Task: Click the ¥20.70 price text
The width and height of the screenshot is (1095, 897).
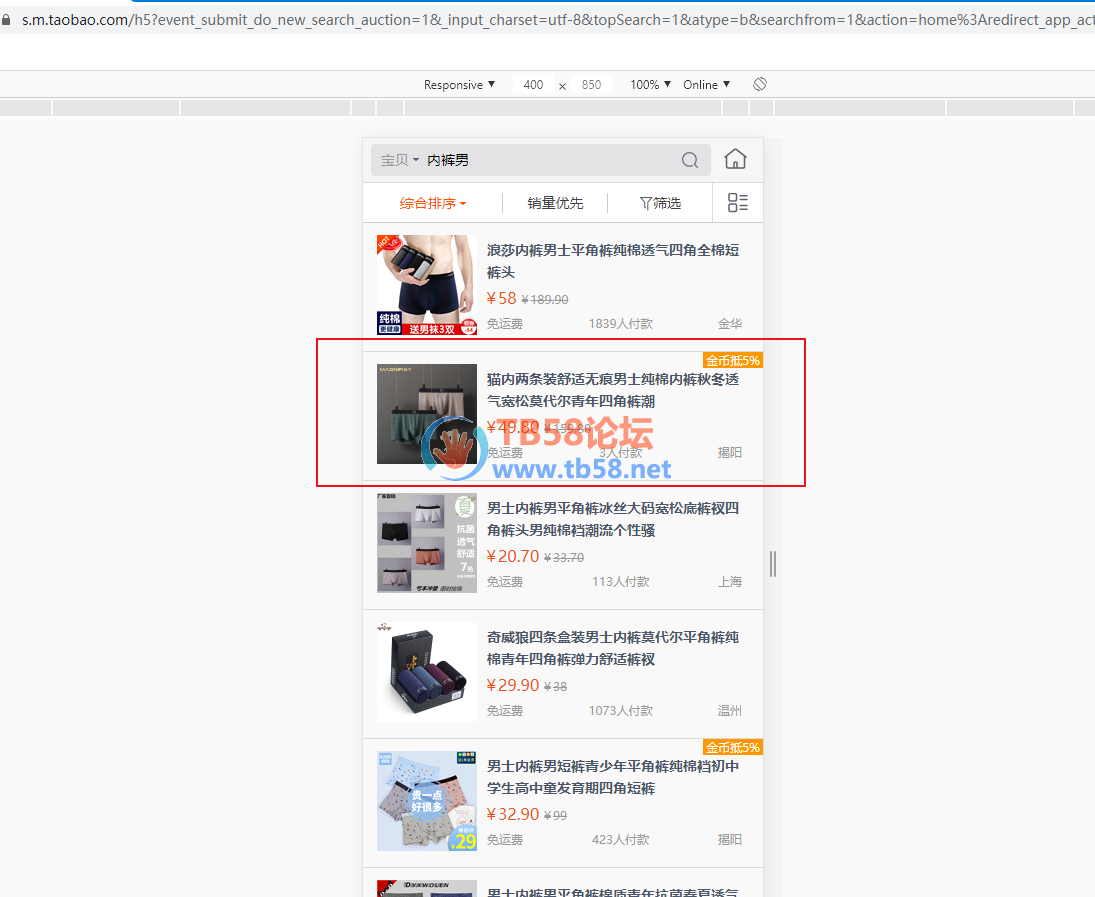Action: (513, 556)
